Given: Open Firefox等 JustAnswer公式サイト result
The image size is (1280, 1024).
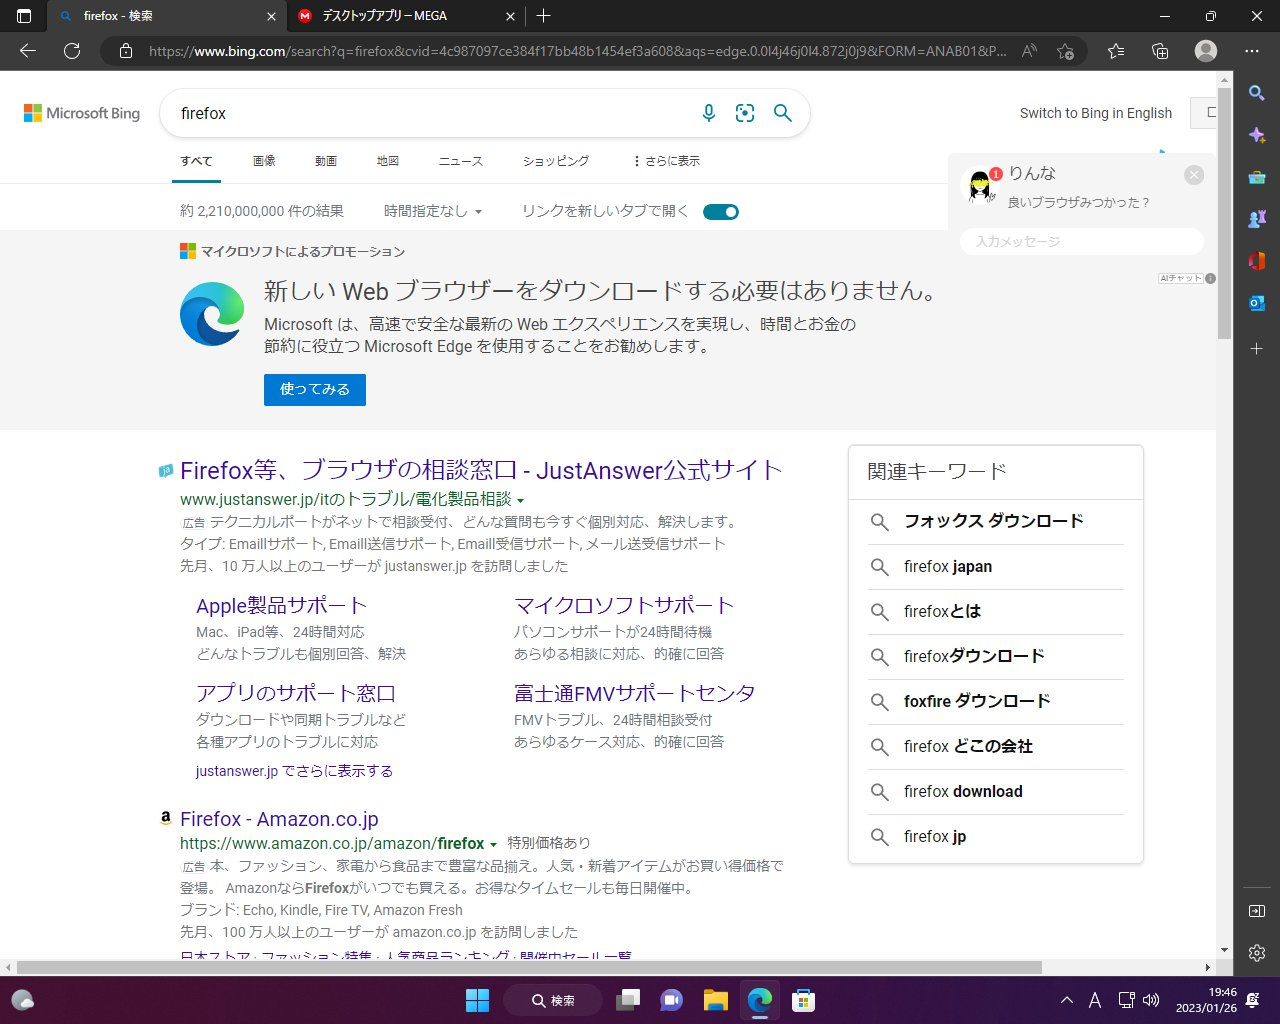Looking at the screenshot, I should tap(481, 470).
